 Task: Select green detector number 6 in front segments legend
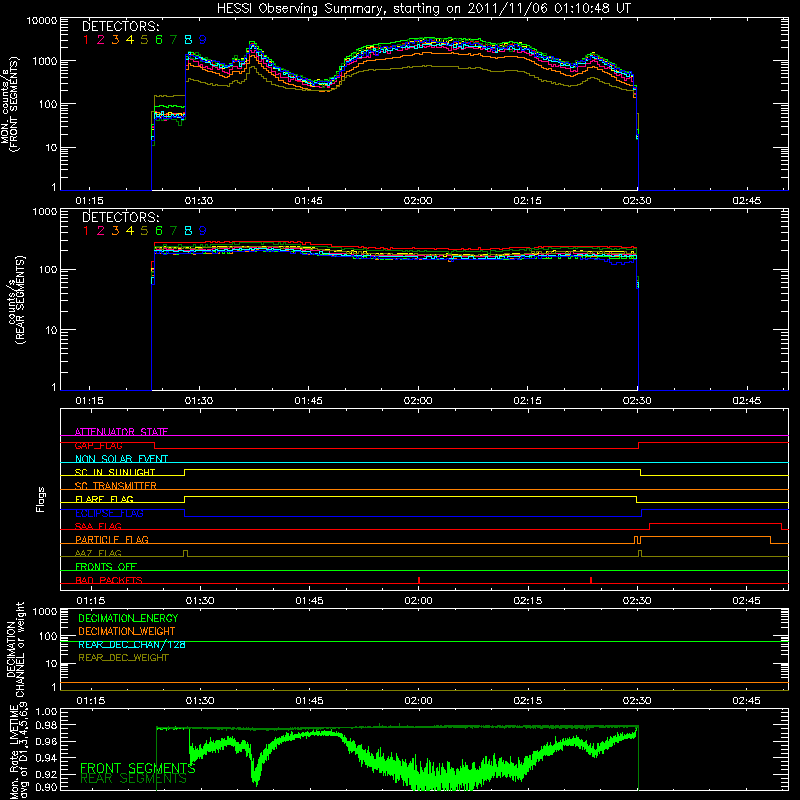click(159, 40)
